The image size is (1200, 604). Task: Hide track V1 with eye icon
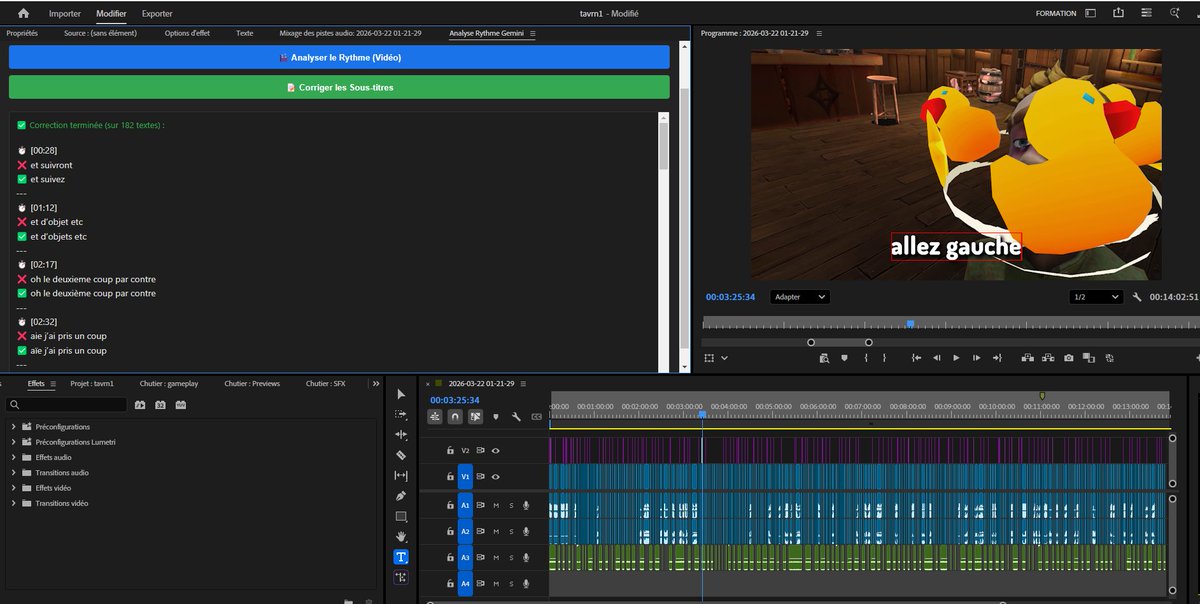495,477
